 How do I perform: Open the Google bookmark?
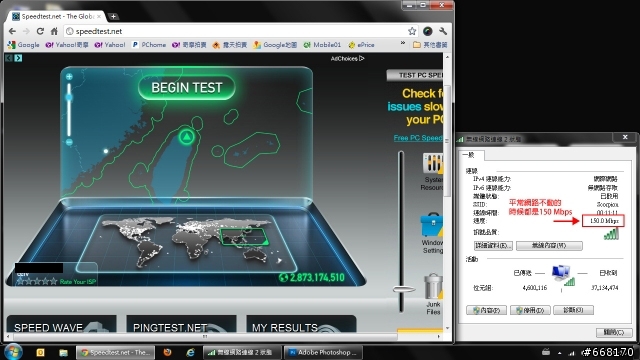[24, 45]
